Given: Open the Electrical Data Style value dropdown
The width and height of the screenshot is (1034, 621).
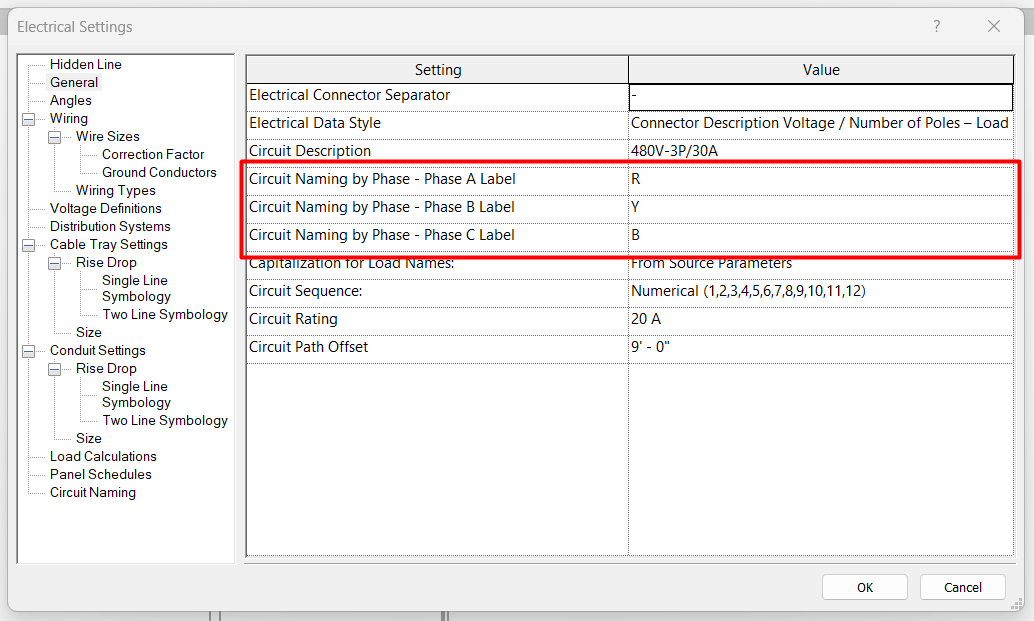Looking at the screenshot, I should click(820, 124).
